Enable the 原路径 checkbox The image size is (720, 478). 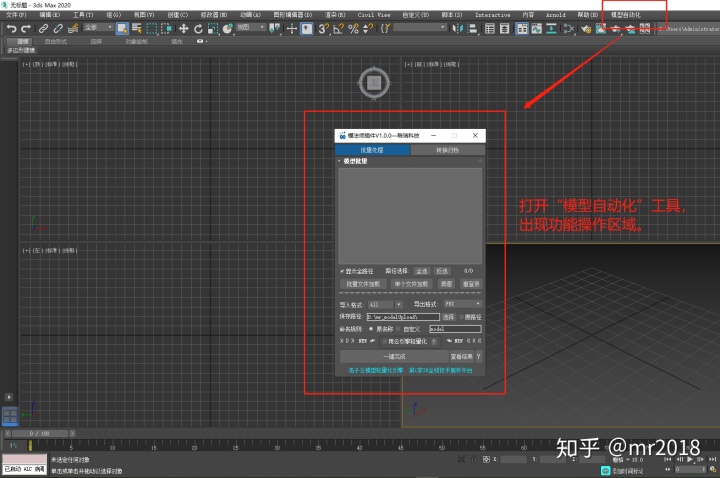(461, 317)
